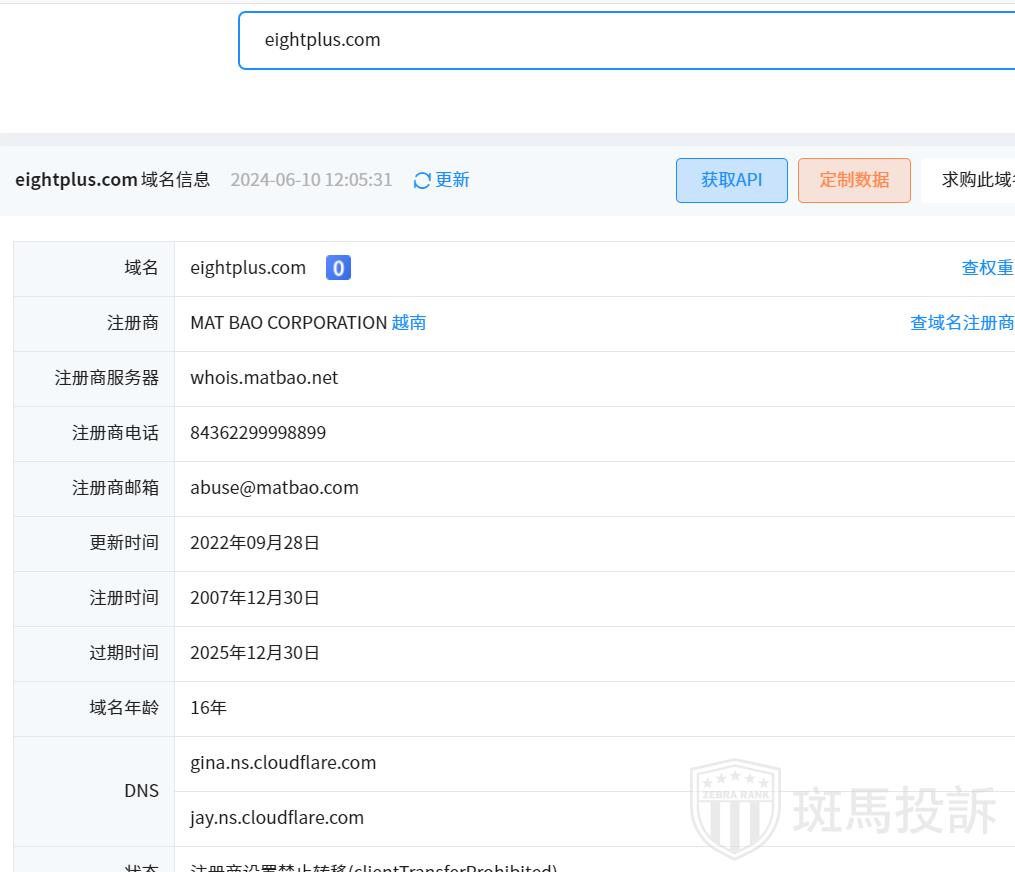Click the expiry date 2025年12月30日

tap(255, 653)
